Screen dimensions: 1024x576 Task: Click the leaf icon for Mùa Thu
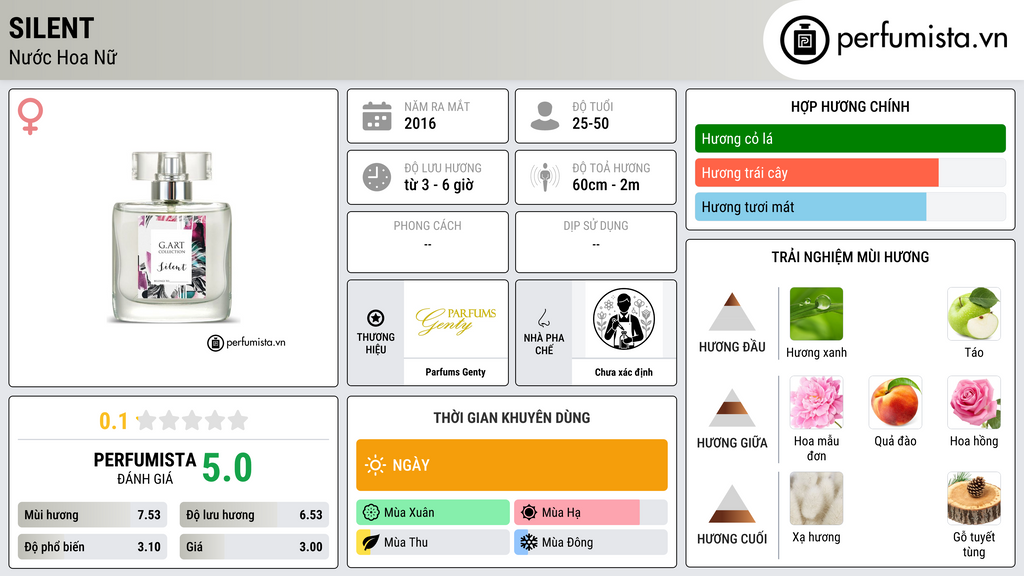[x=371, y=542]
